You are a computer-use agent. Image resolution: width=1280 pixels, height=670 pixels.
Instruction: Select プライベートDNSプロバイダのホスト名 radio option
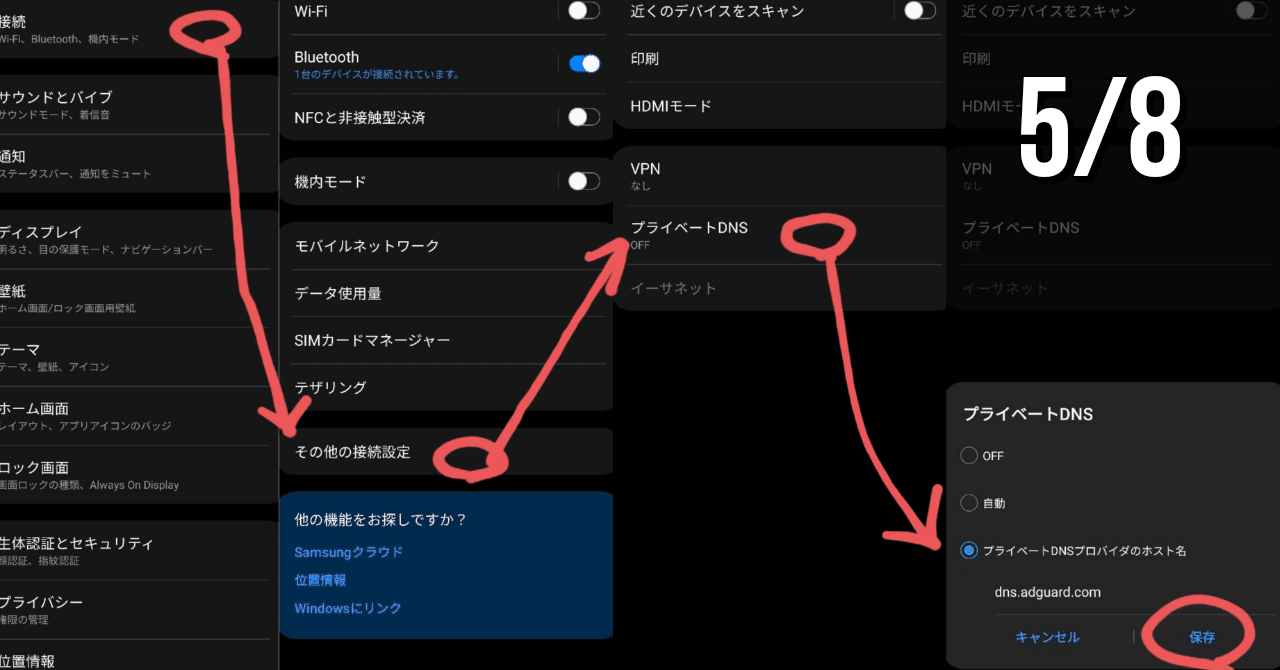(x=968, y=551)
